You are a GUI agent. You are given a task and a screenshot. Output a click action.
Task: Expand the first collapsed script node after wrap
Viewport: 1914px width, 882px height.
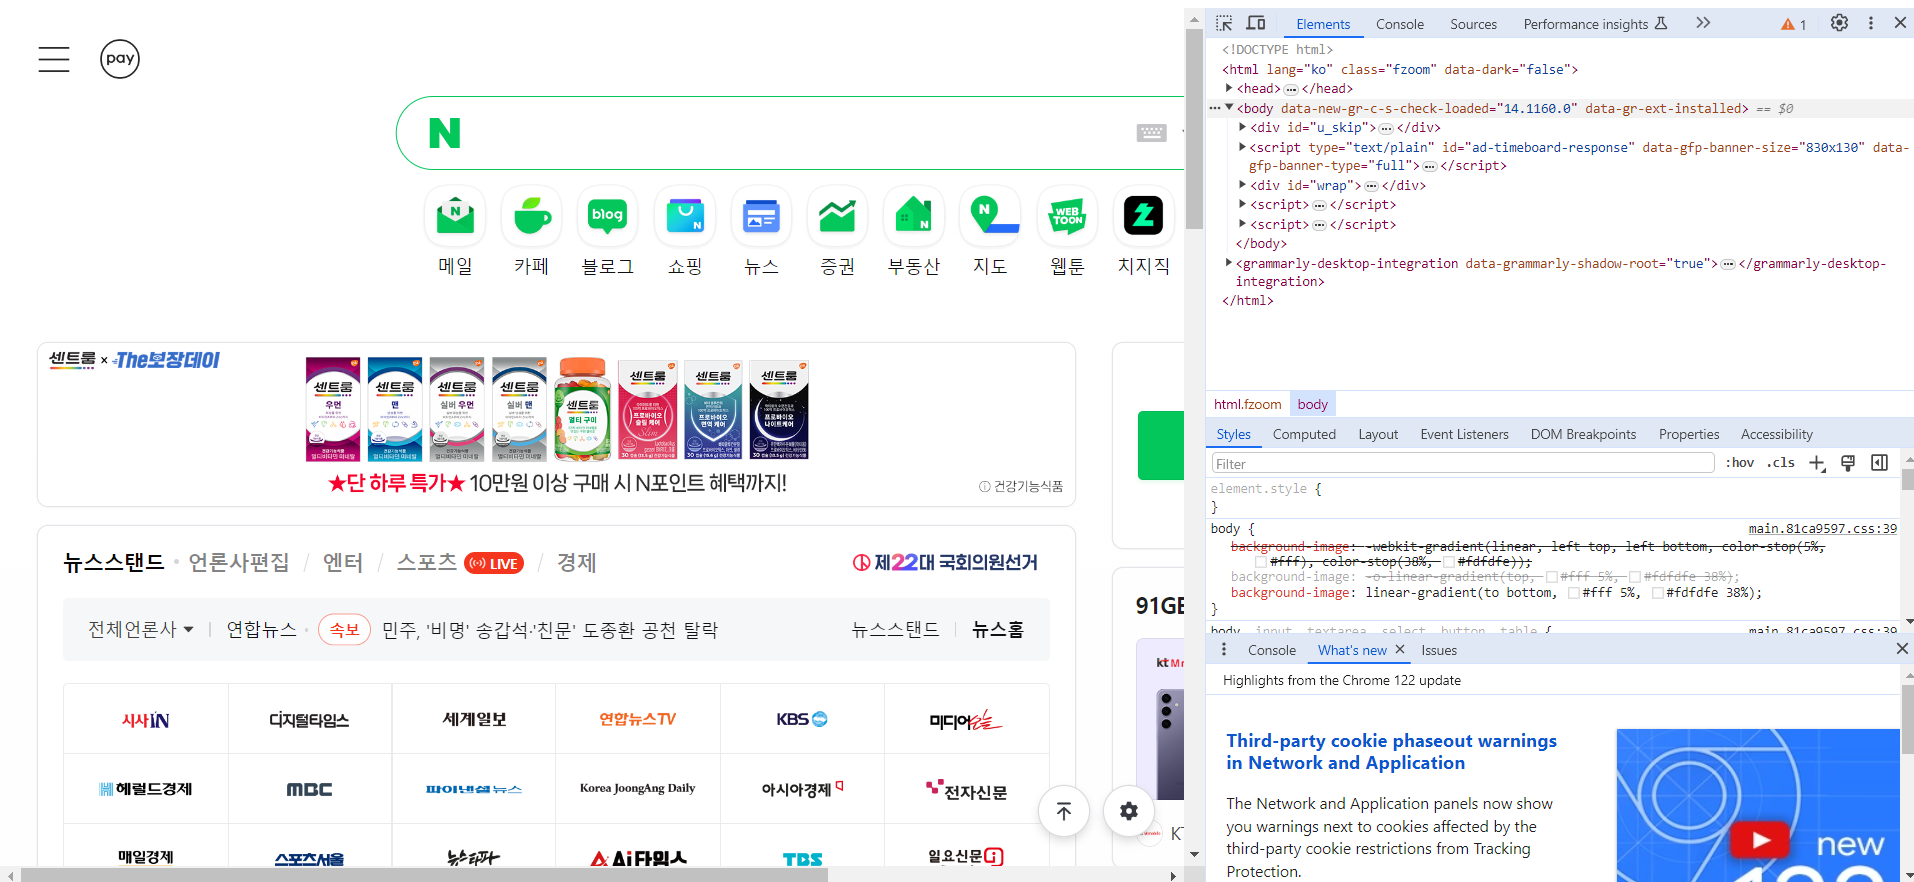click(x=1242, y=204)
